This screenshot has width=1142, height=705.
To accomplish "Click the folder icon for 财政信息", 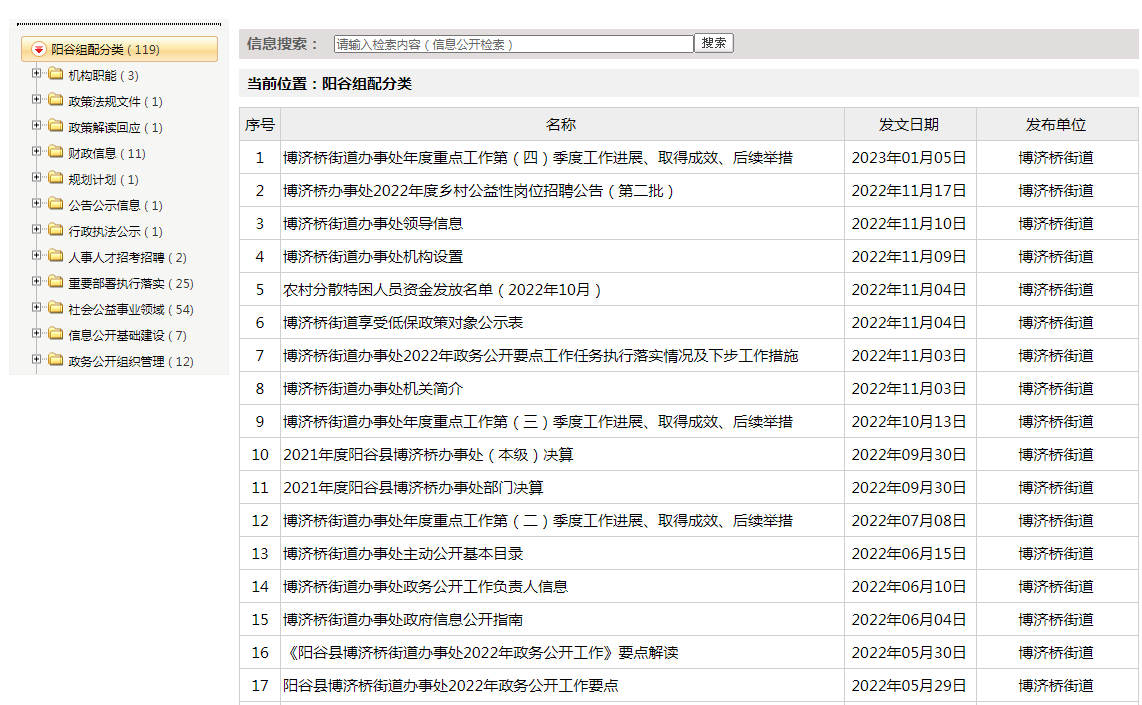I will (55, 151).
